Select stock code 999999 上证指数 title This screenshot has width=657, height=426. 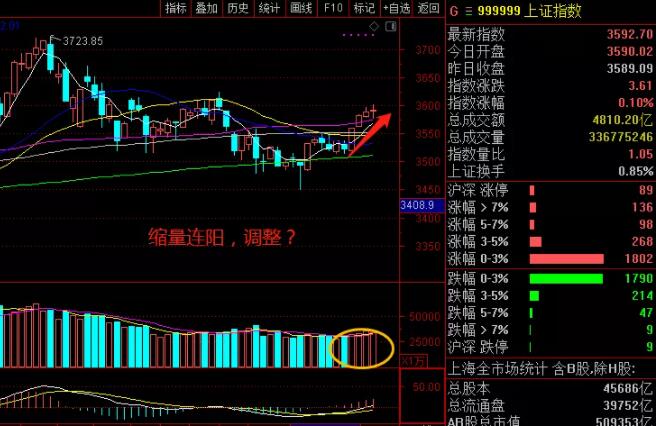tap(529, 10)
